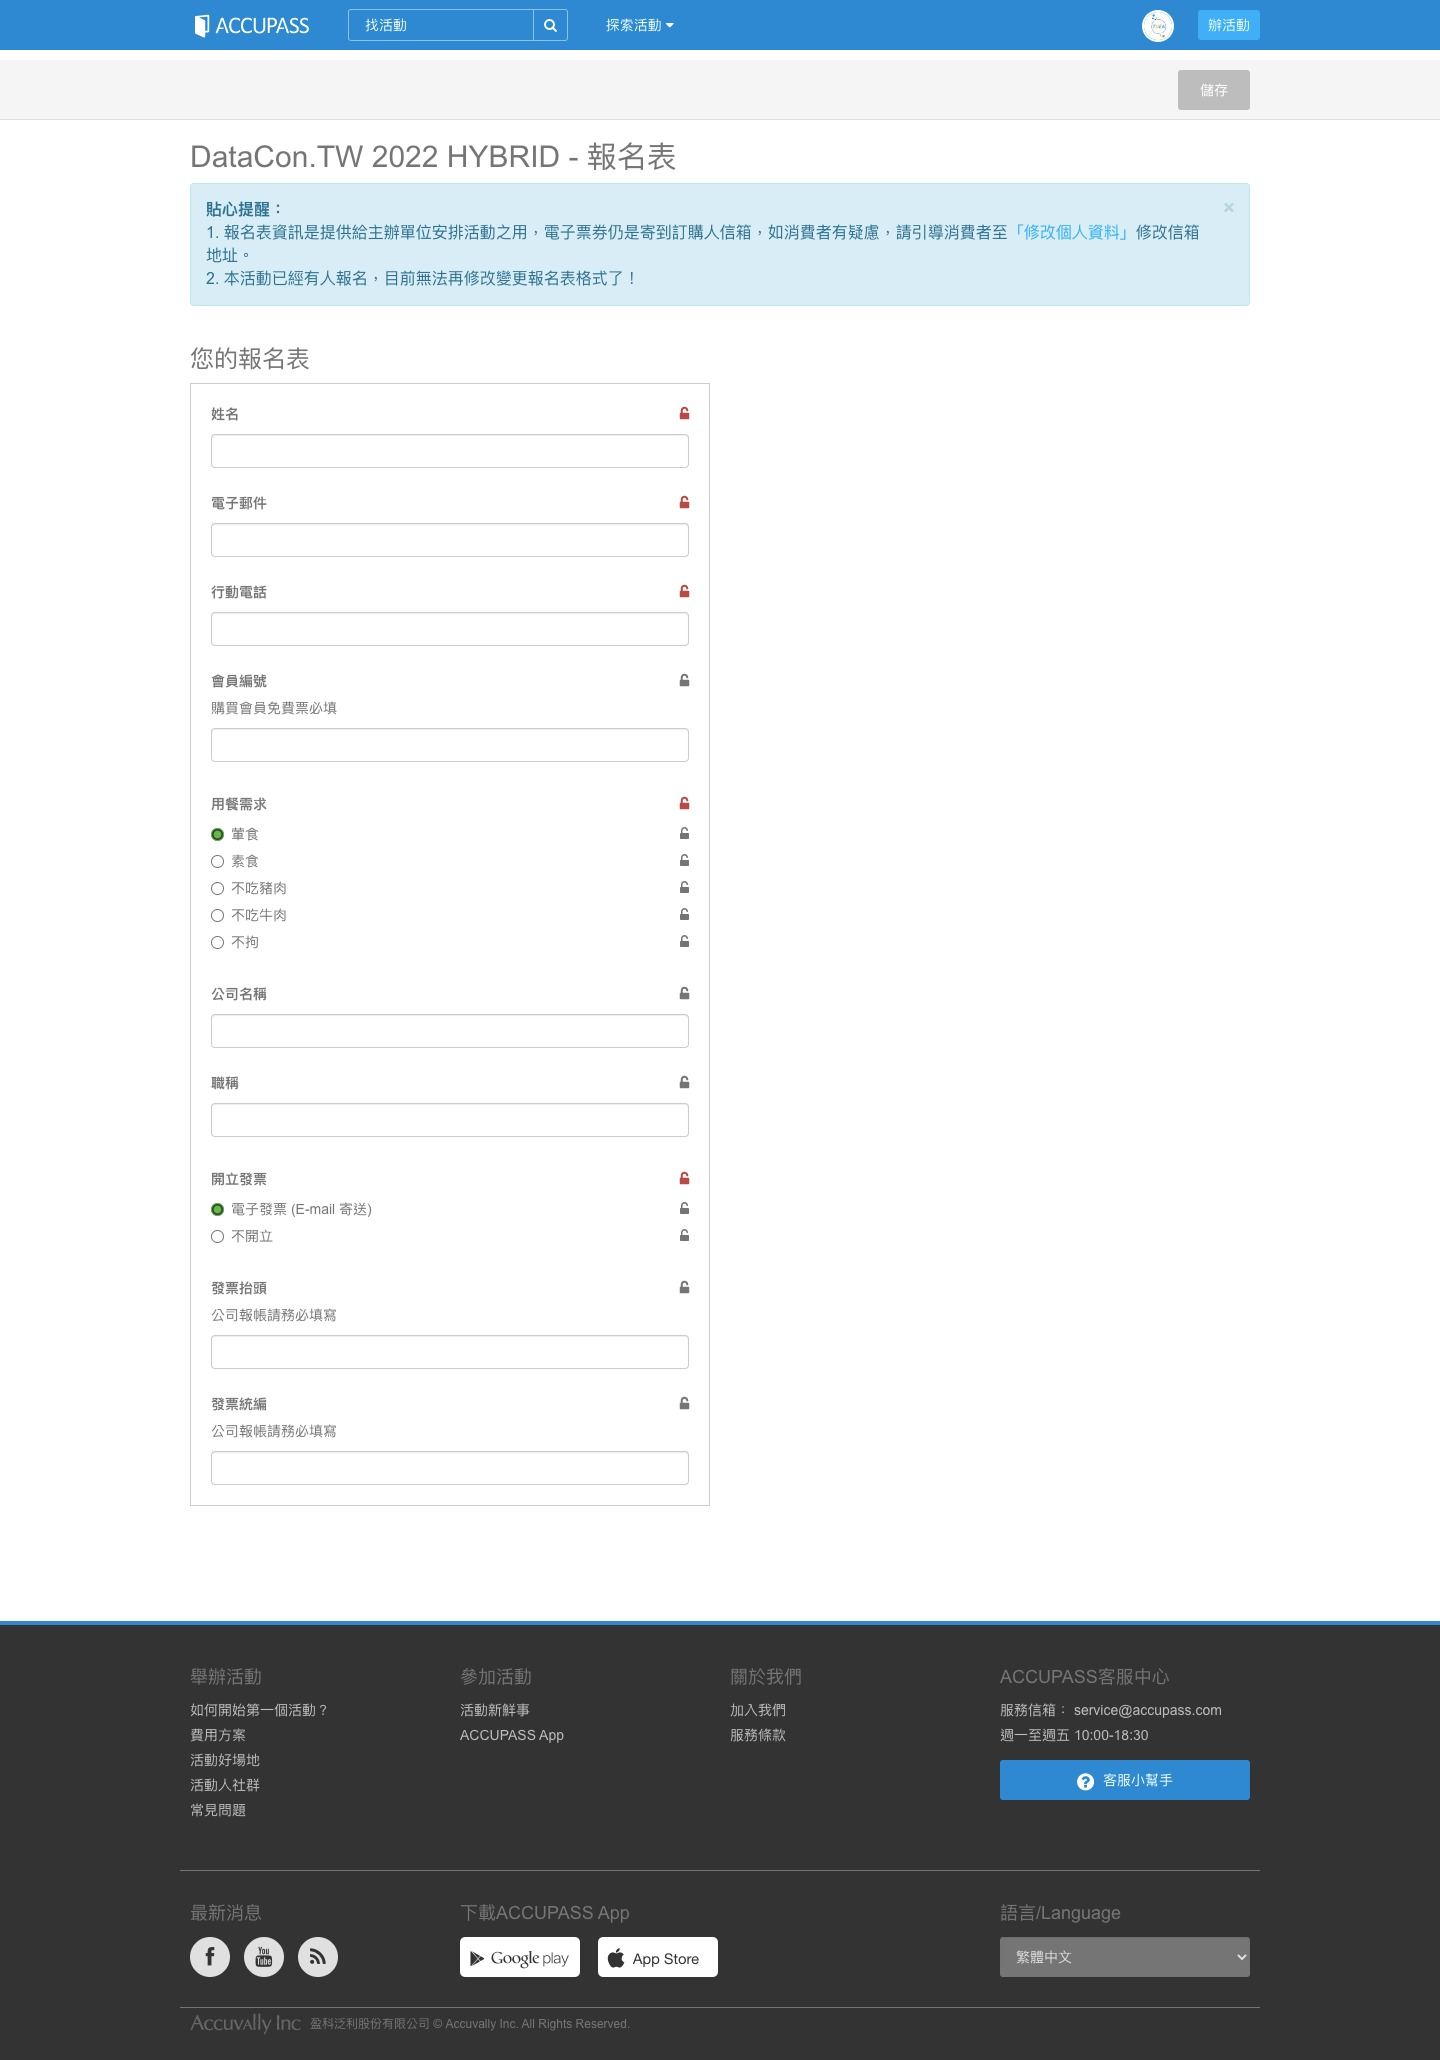Open the 修改個人資料 link

[1071, 232]
